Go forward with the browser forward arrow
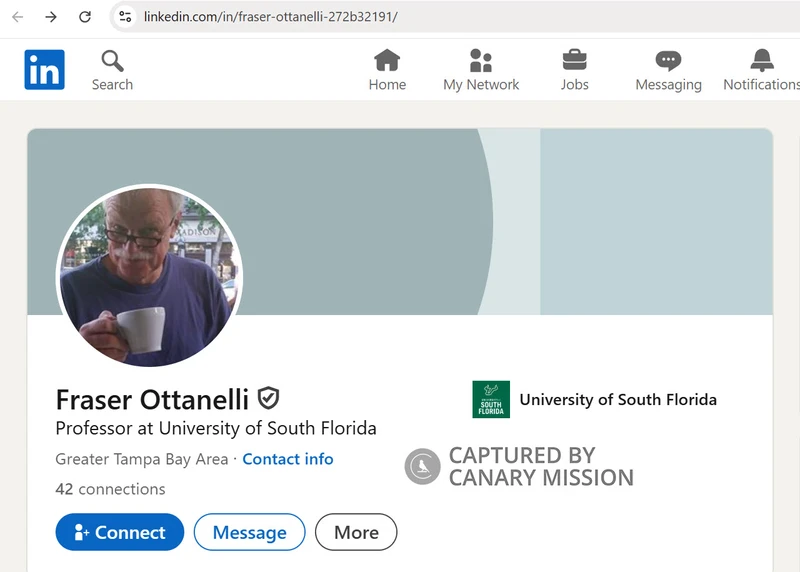The image size is (800, 572). click(51, 17)
